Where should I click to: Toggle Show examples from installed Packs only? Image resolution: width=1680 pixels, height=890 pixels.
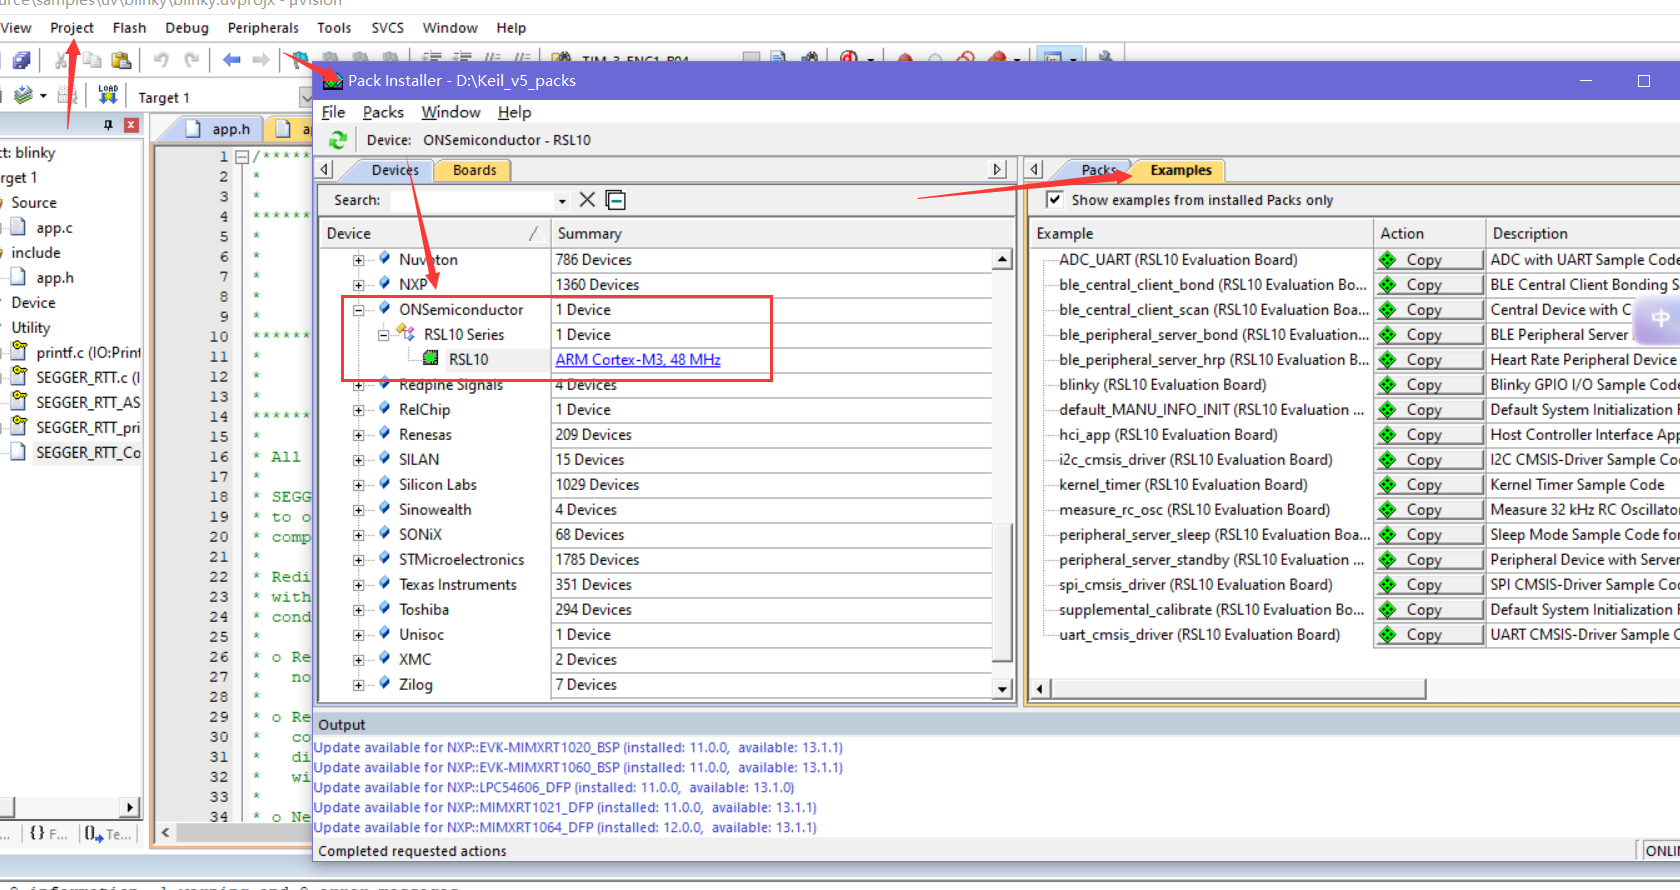coord(1054,199)
